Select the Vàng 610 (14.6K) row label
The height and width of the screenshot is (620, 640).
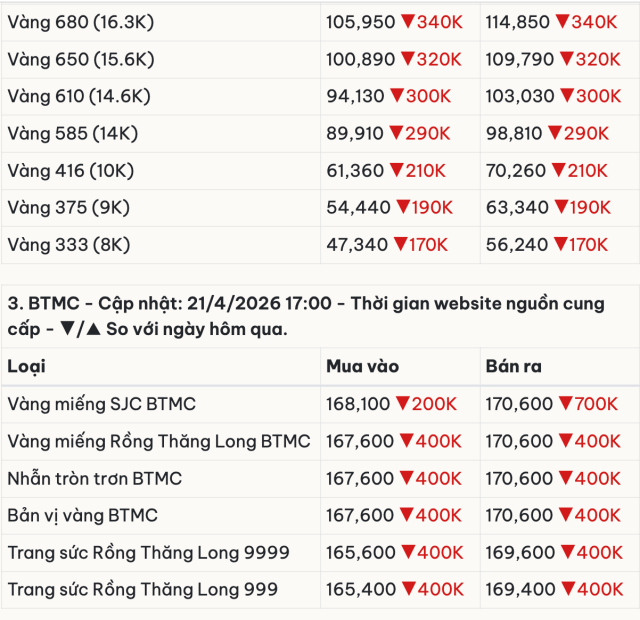click(x=79, y=96)
